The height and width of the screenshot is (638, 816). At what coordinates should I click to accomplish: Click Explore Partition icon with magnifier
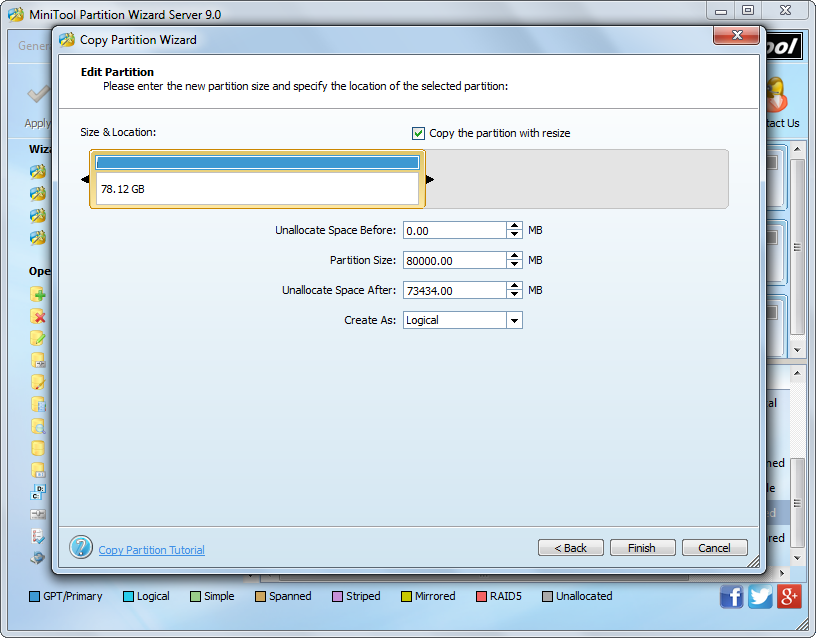[x=38, y=426]
